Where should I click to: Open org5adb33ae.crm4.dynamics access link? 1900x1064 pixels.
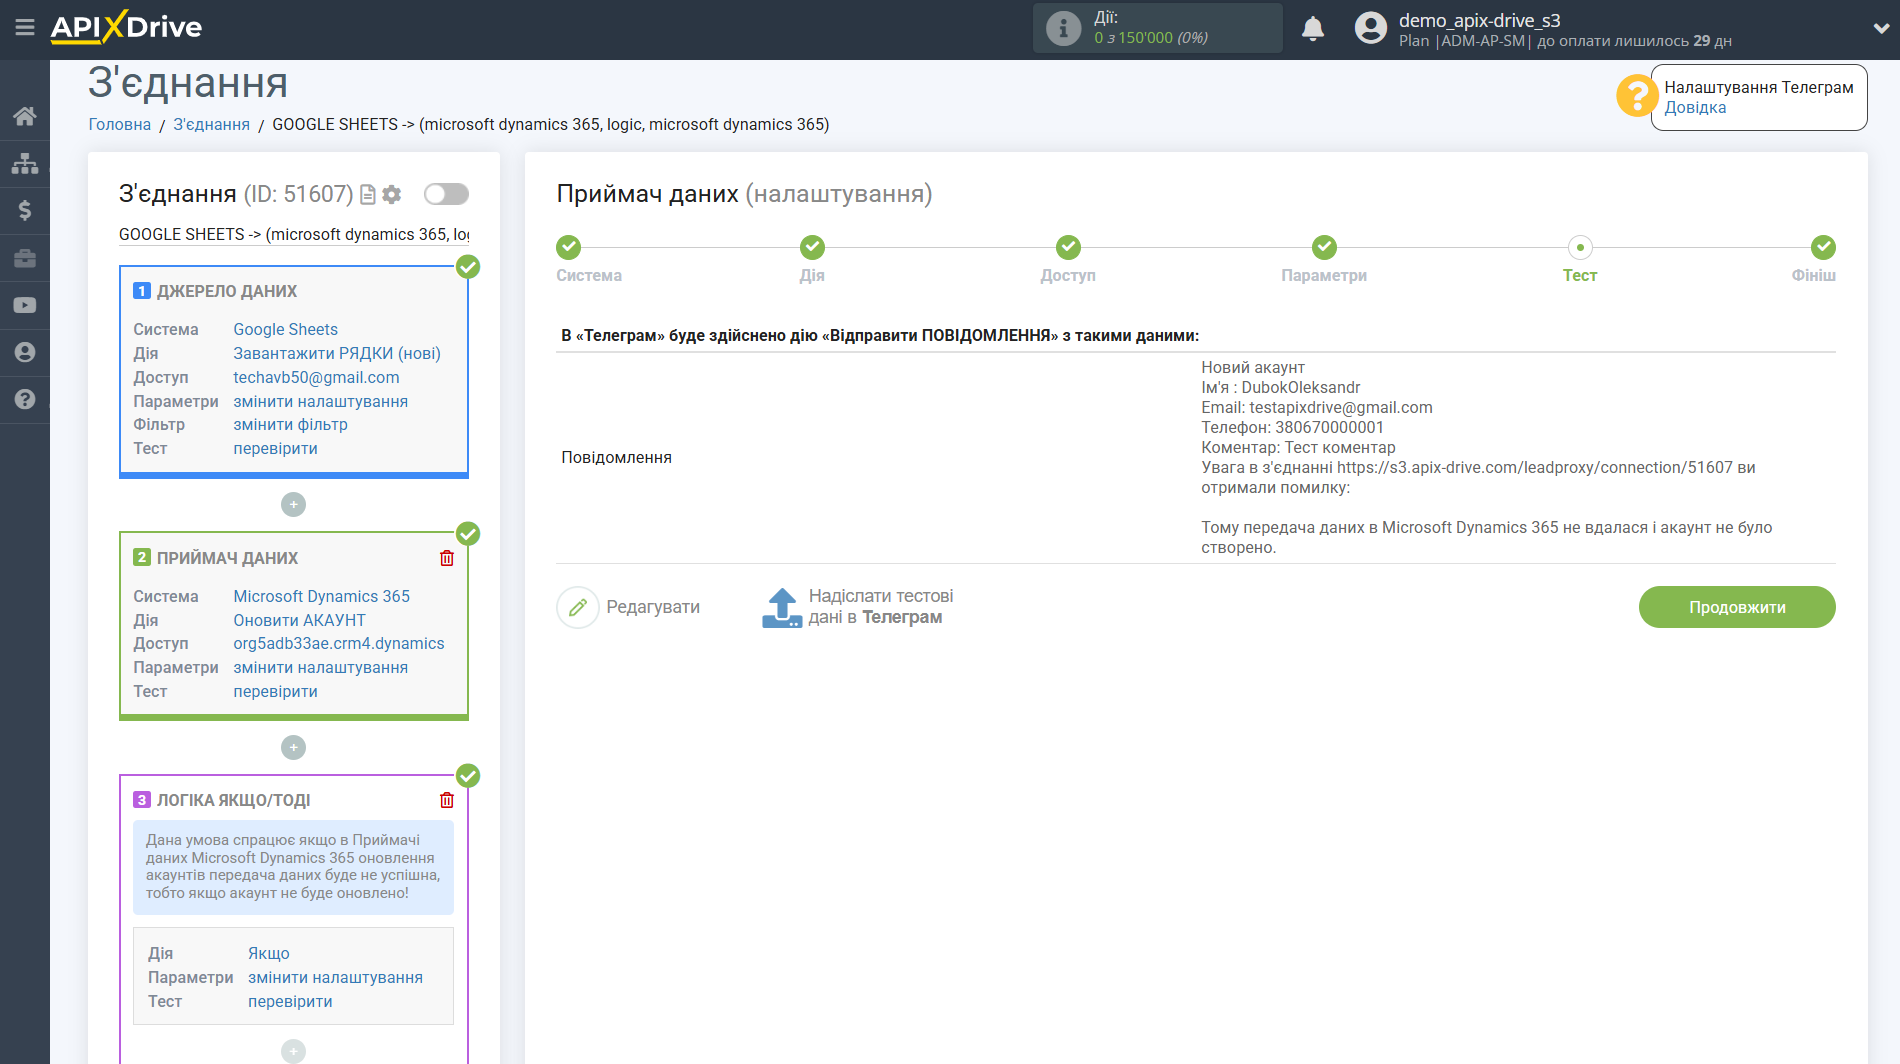coord(339,644)
